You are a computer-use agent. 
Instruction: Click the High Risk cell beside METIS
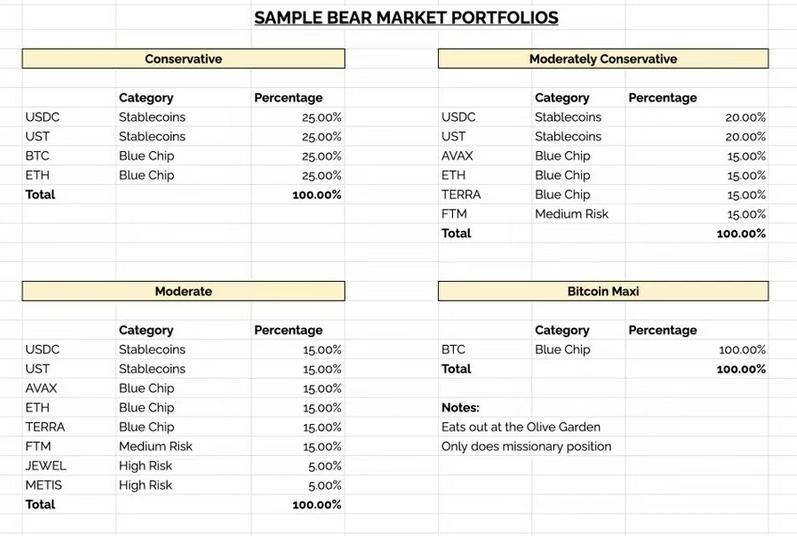click(146, 485)
